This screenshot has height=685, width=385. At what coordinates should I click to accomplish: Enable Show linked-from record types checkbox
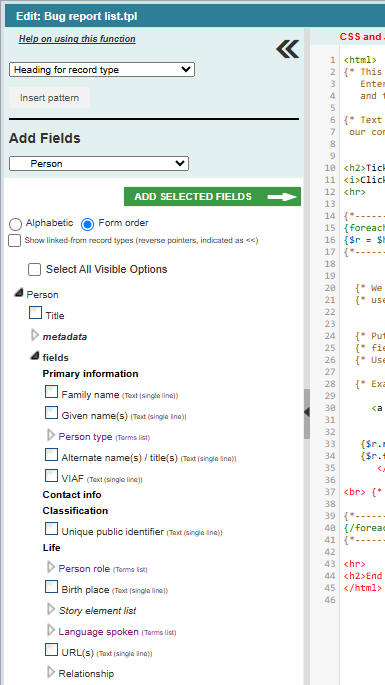pyautogui.click(x=14, y=240)
